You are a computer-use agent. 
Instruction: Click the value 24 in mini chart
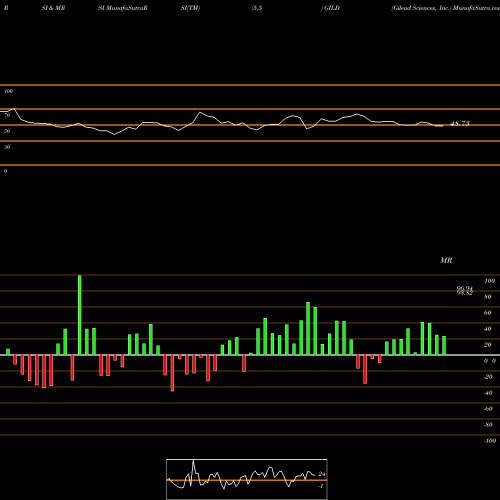point(322,474)
